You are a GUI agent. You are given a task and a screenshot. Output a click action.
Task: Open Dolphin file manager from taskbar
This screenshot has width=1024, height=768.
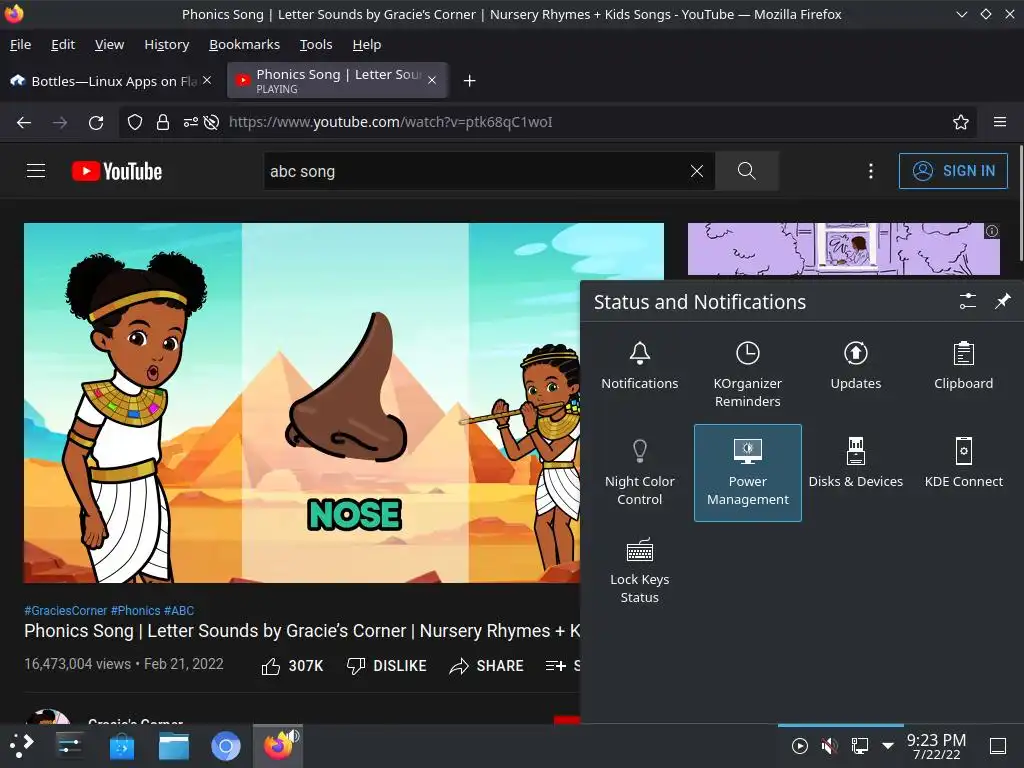click(x=174, y=745)
